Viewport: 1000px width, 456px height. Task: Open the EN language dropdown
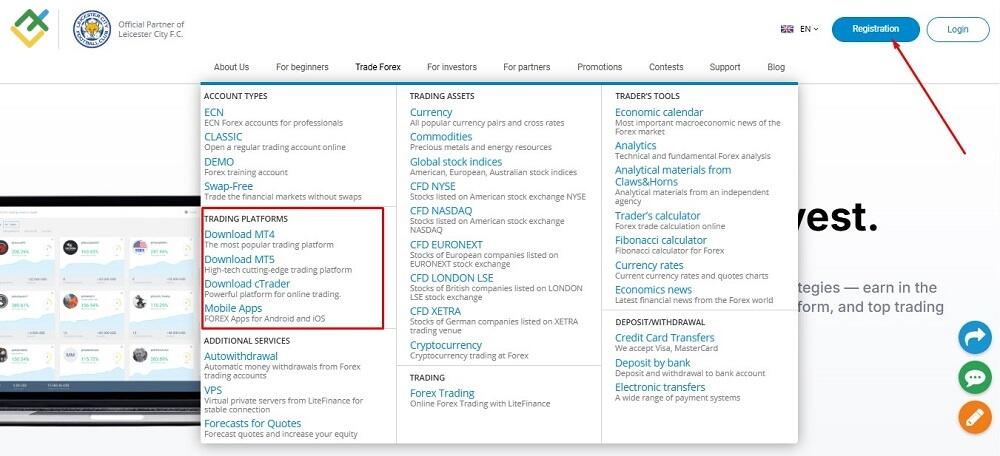(809, 29)
